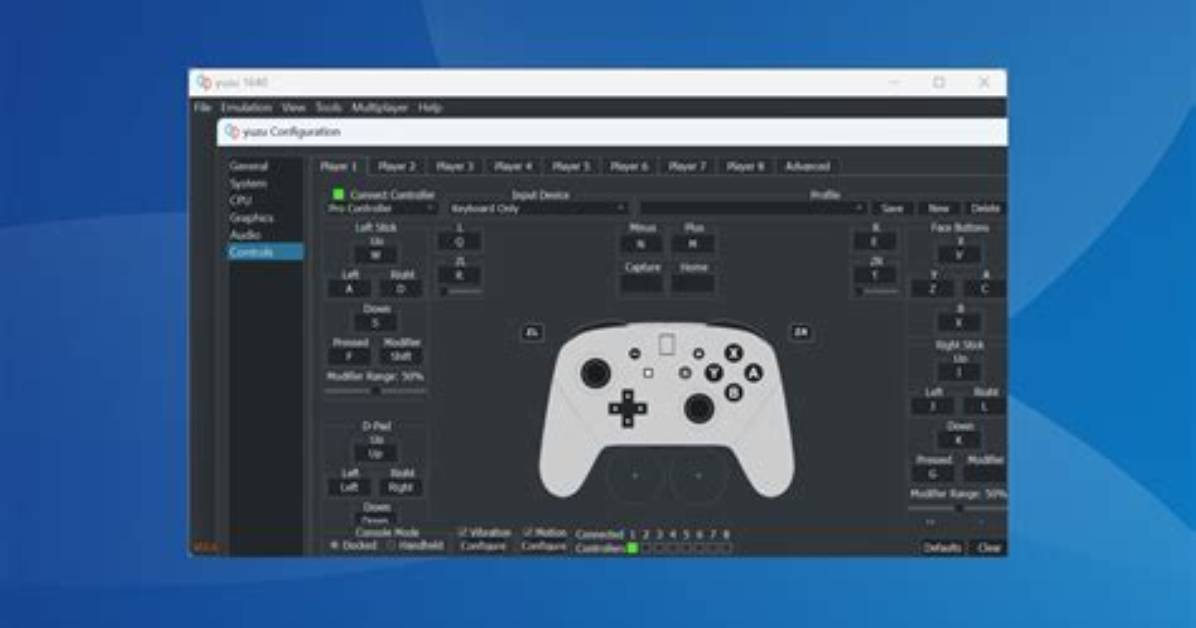Click the D-pad on the controller image
The height and width of the screenshot is (628, 1196).
pos(628,408)
